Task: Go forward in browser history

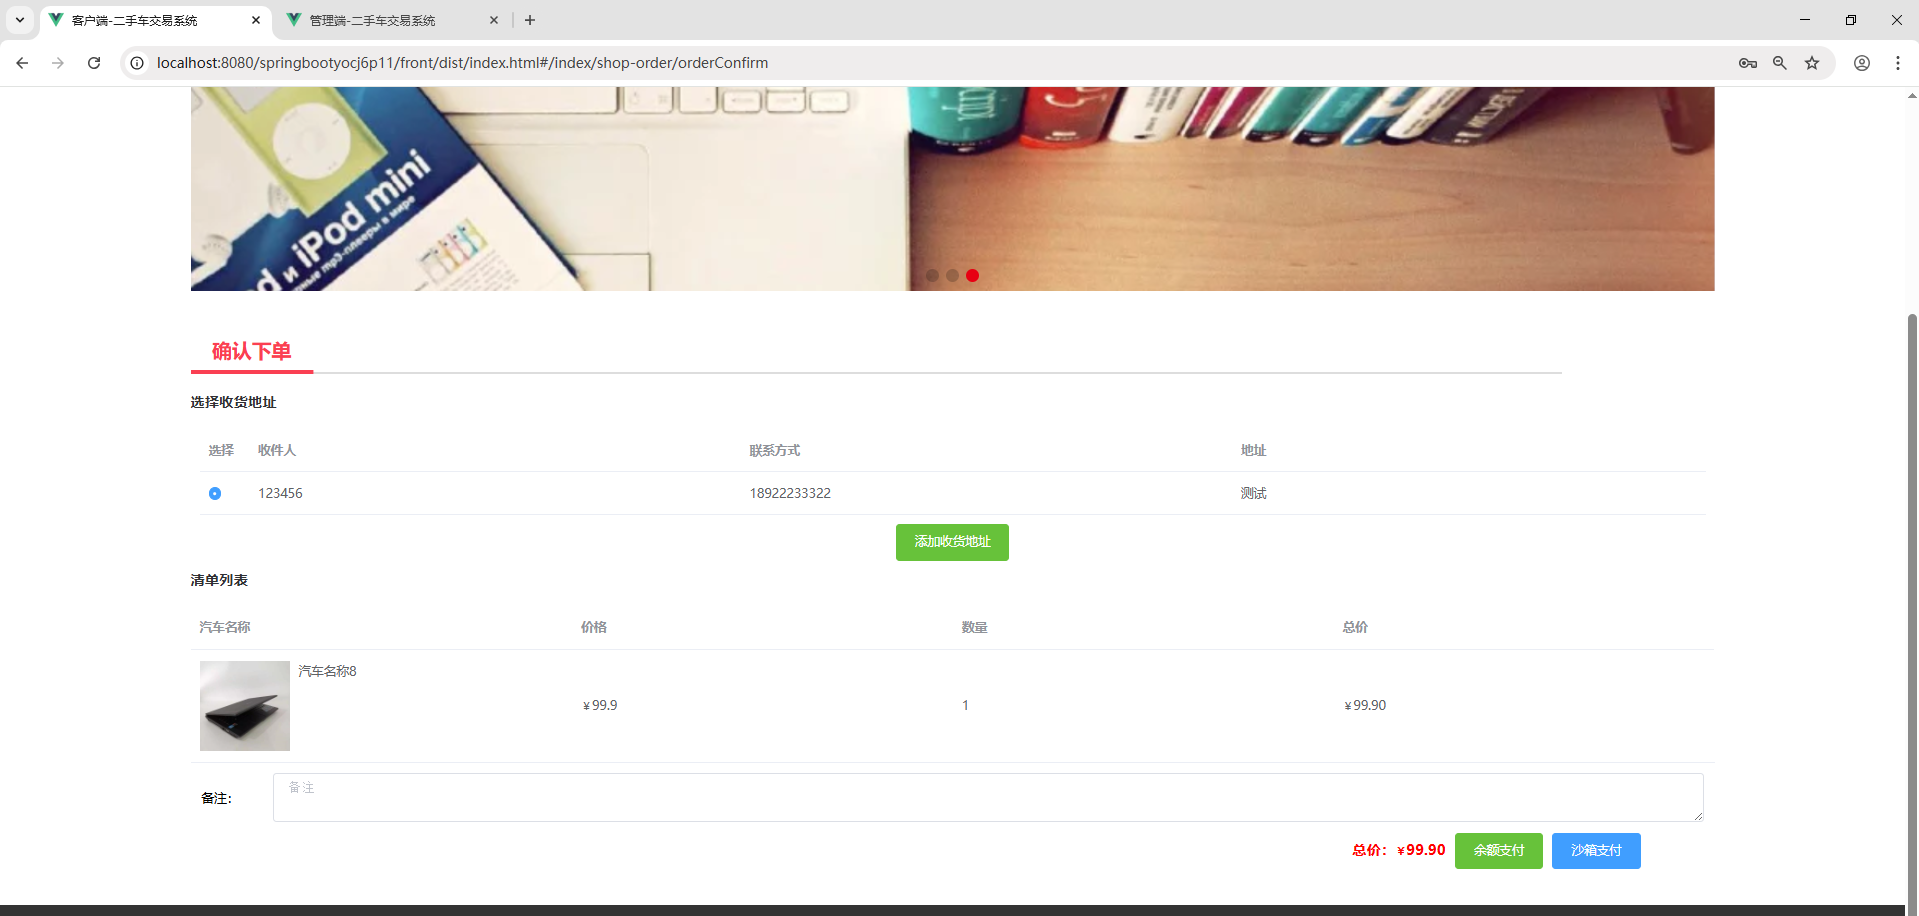Action: (x=58, y=63)
